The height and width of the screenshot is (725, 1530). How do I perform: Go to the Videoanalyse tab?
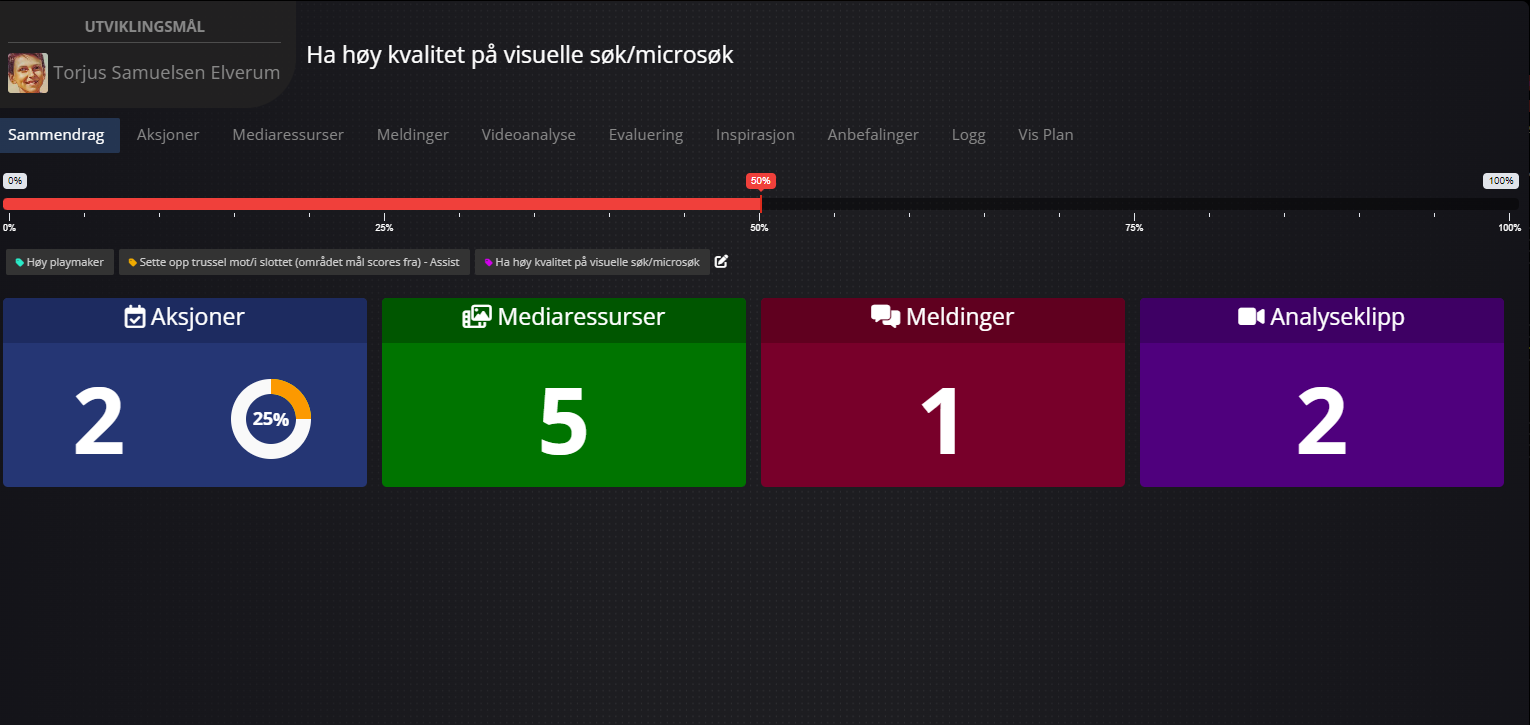[x=528, y=135]
